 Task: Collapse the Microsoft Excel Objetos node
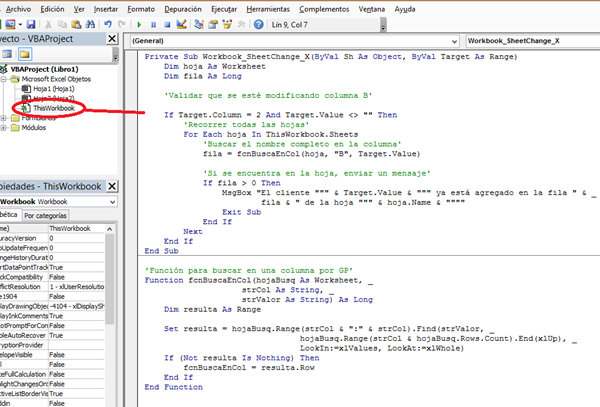click(5, 79)
